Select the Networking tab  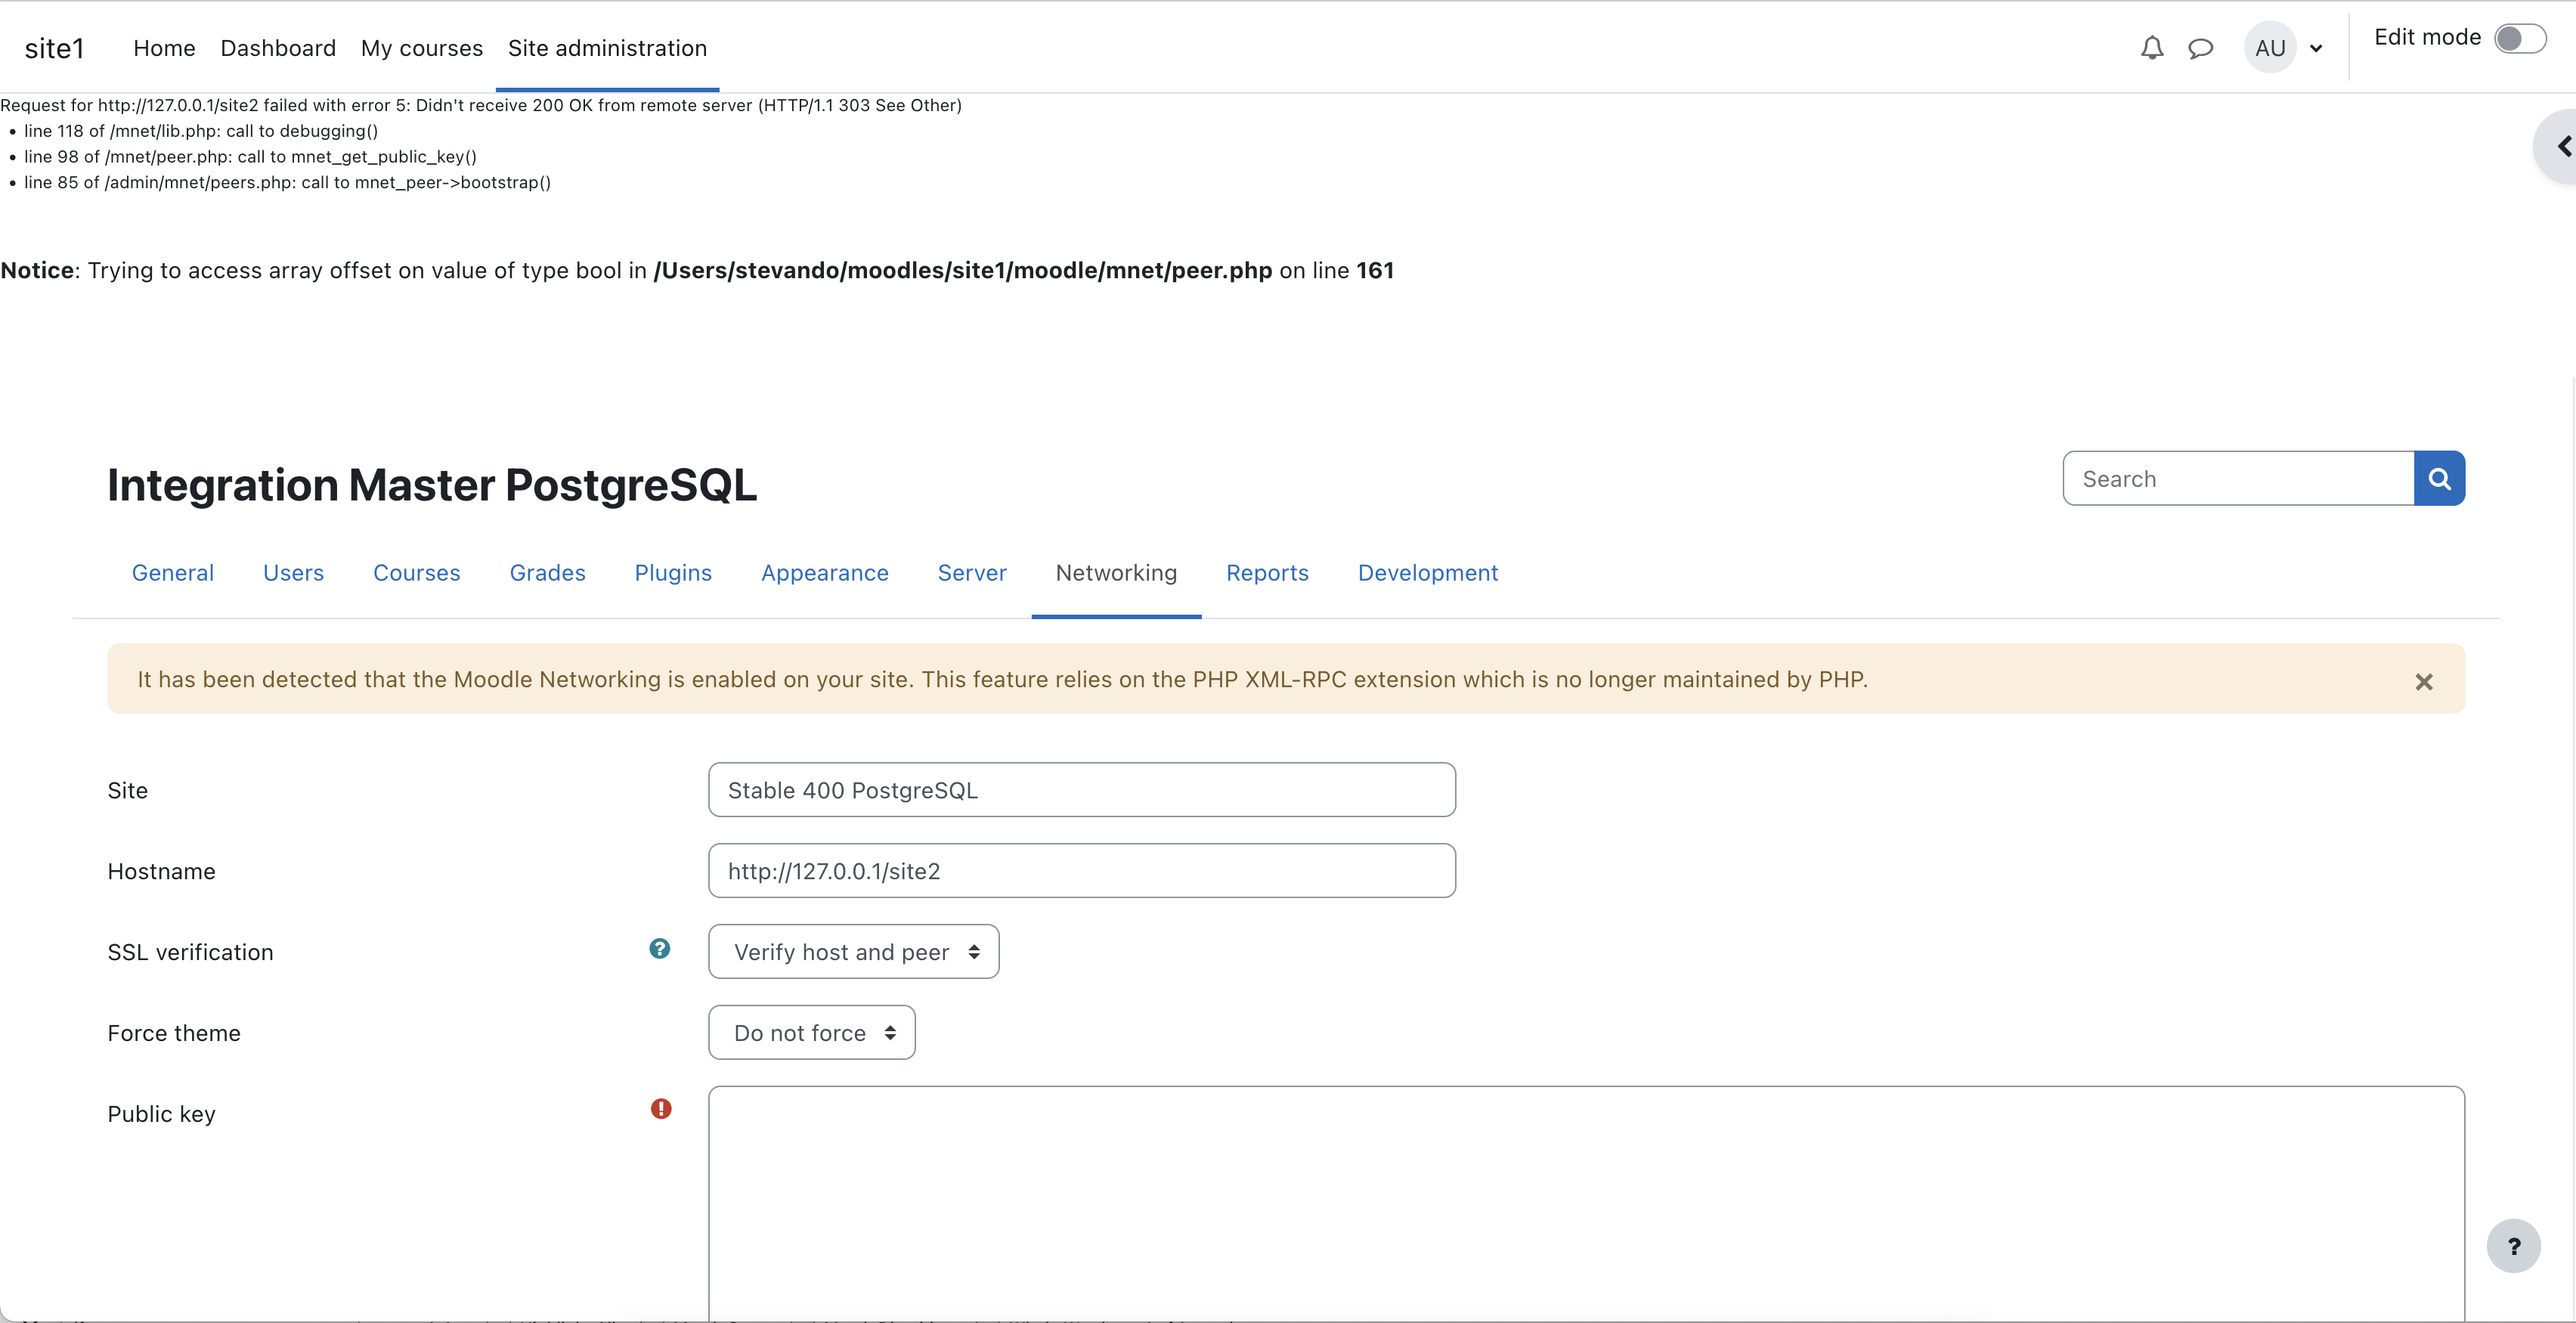[x=1116, y=573]
